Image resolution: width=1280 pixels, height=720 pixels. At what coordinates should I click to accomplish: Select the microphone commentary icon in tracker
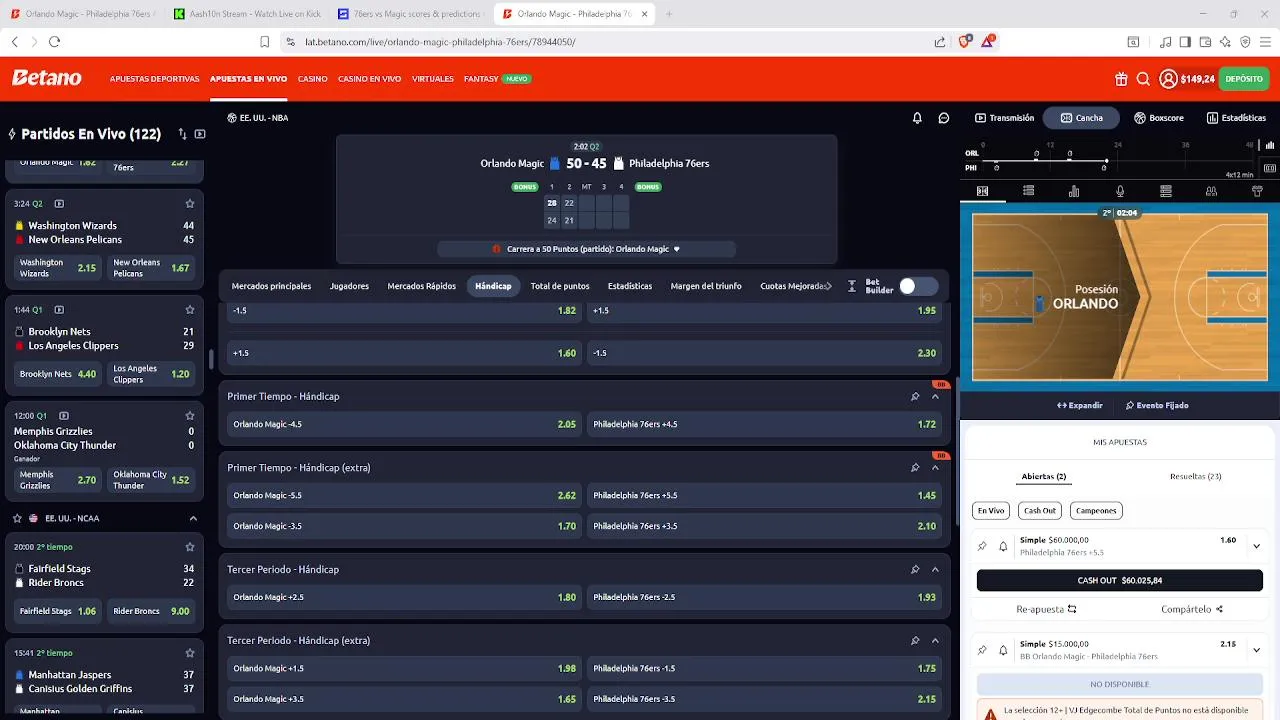click(1120, 191)
